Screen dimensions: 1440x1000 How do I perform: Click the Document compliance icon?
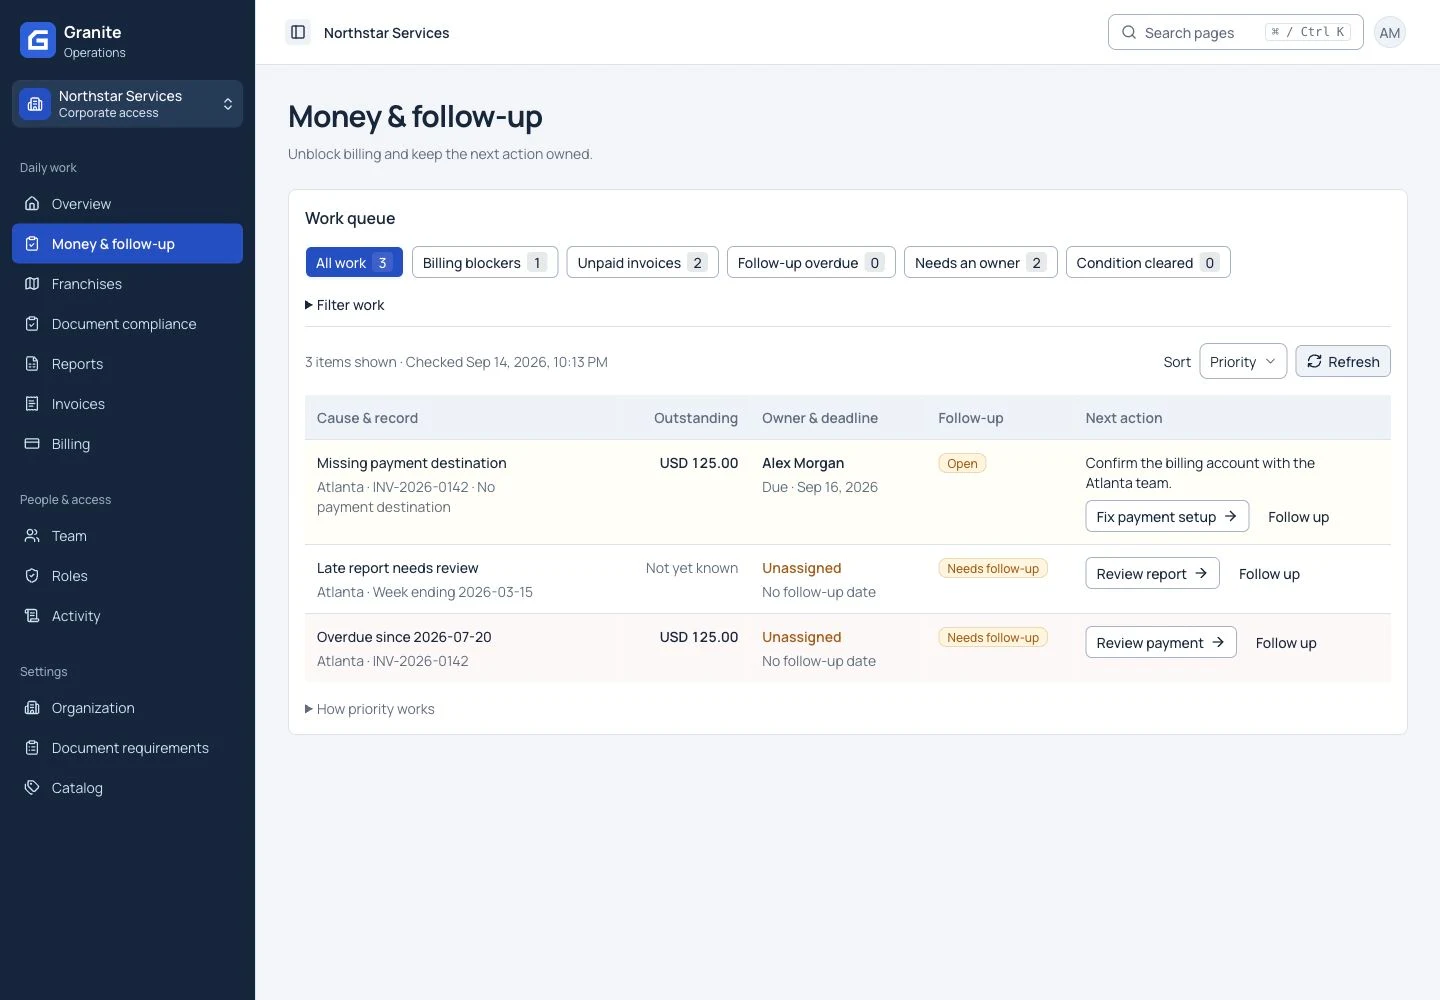pos(32,324)
